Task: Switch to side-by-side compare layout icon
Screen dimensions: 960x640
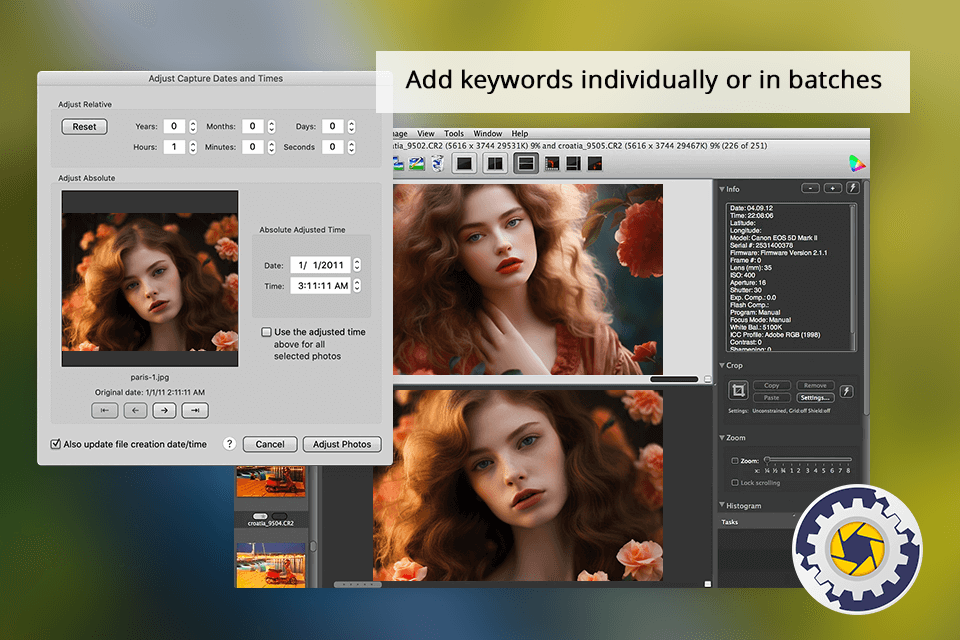Action: [495, 164]
